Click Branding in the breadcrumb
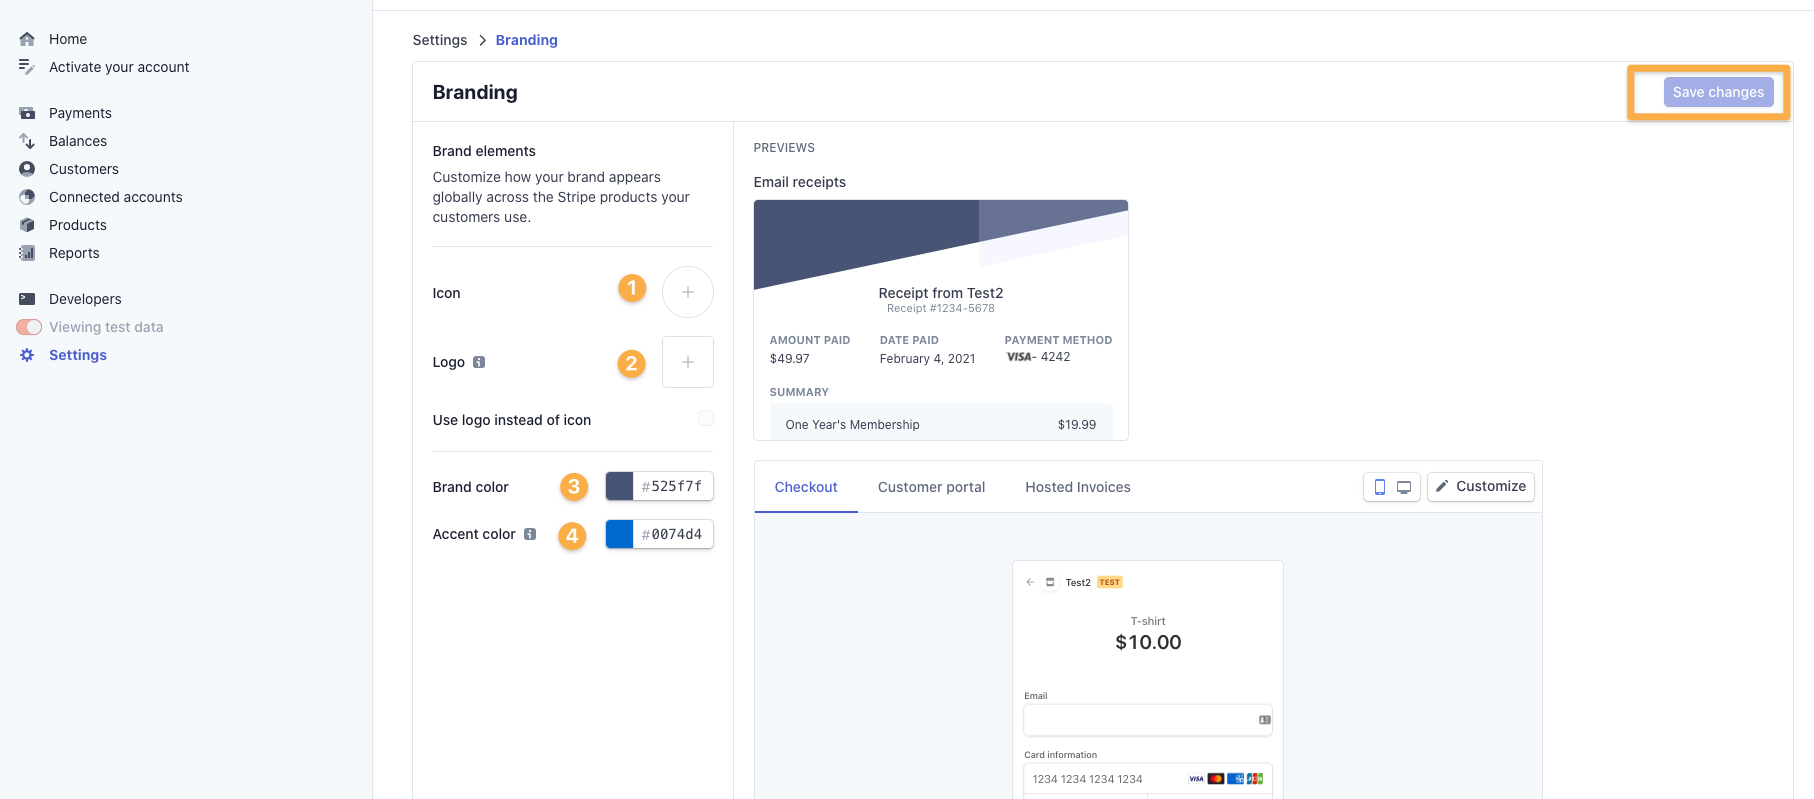Viewport: 1814px width, 799px height. pos(527,40)
